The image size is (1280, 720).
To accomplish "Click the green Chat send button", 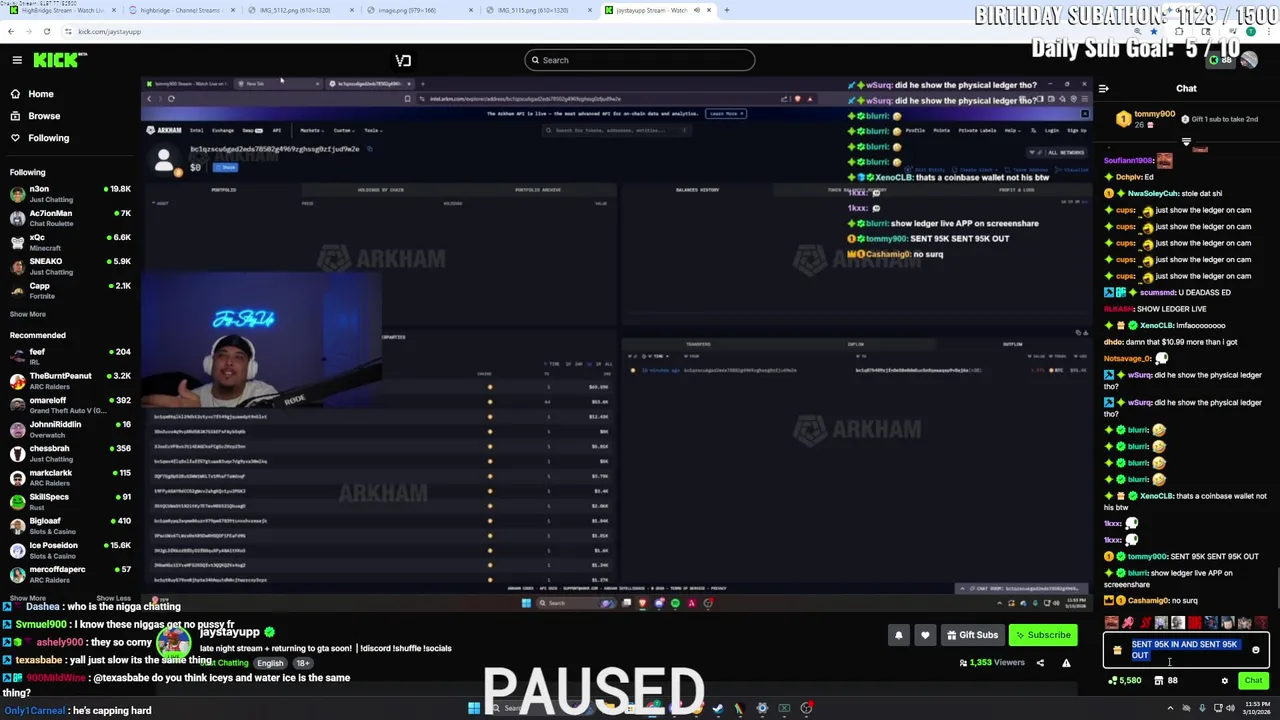I will [x=1253, y=681].
